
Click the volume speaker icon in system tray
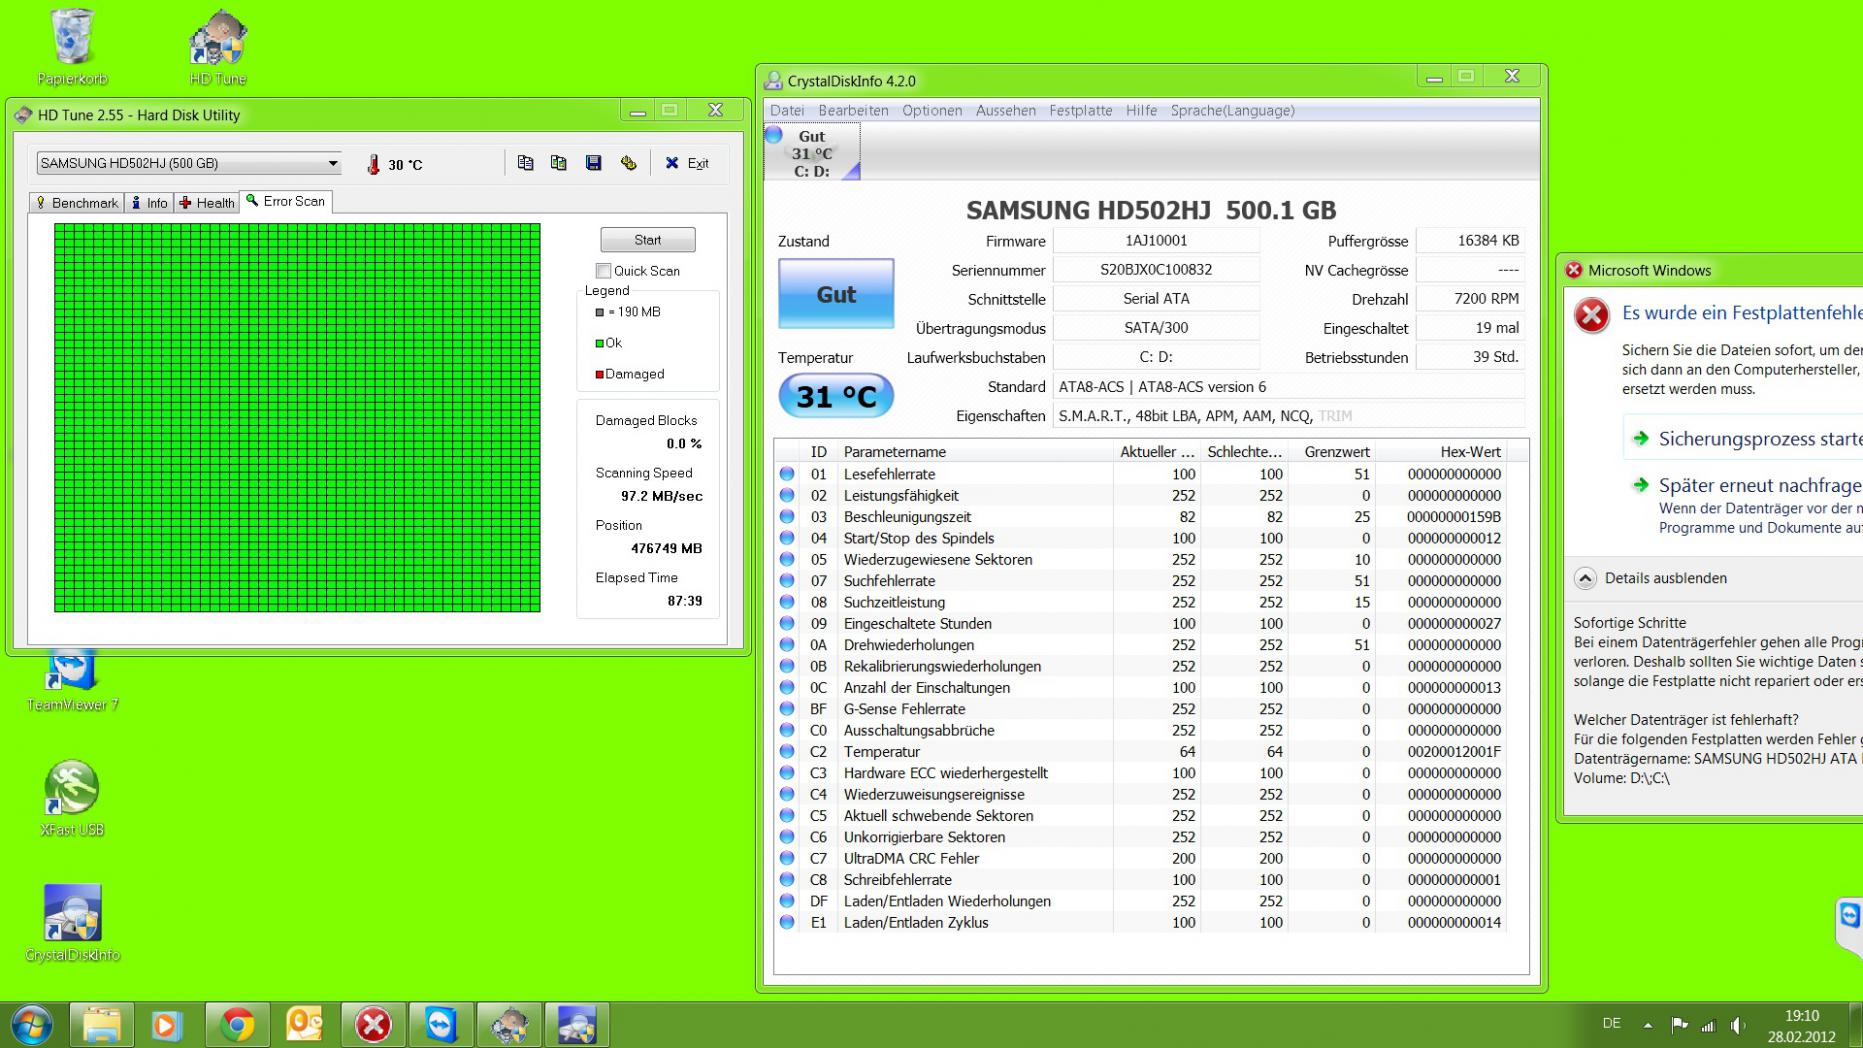tap(1738, 1025)
